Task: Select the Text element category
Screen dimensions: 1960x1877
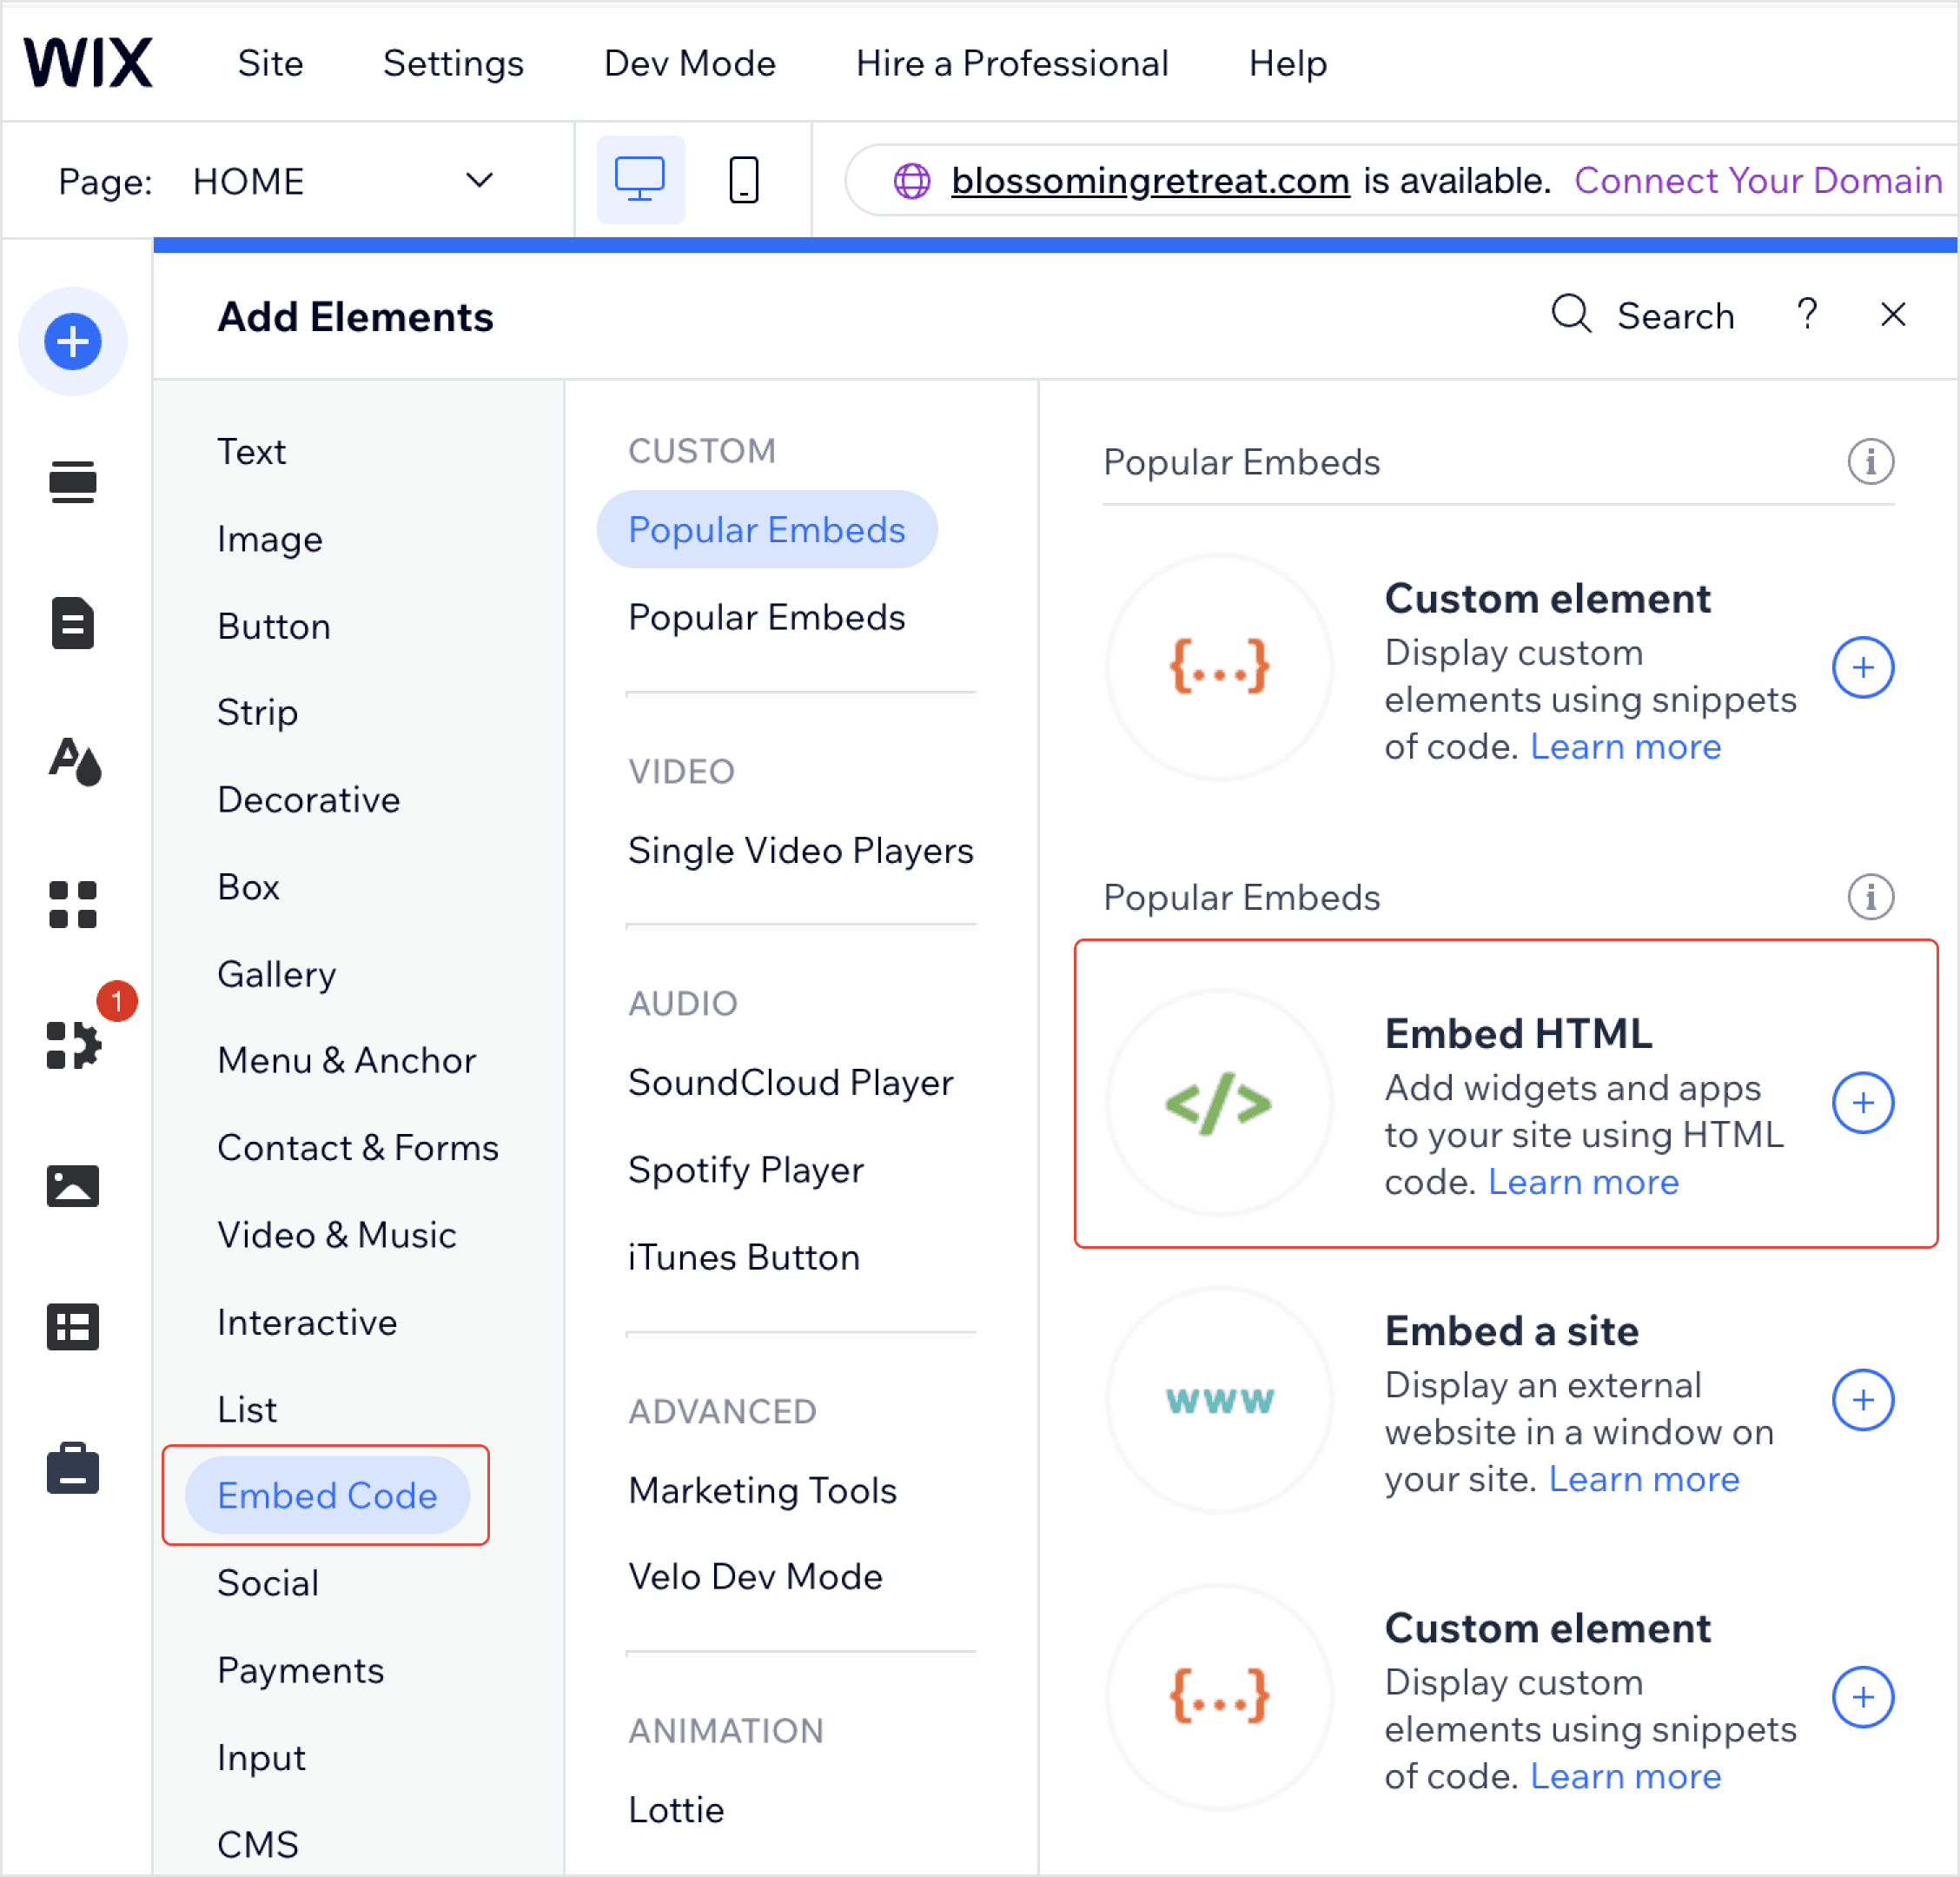Action: click(250, 450)
